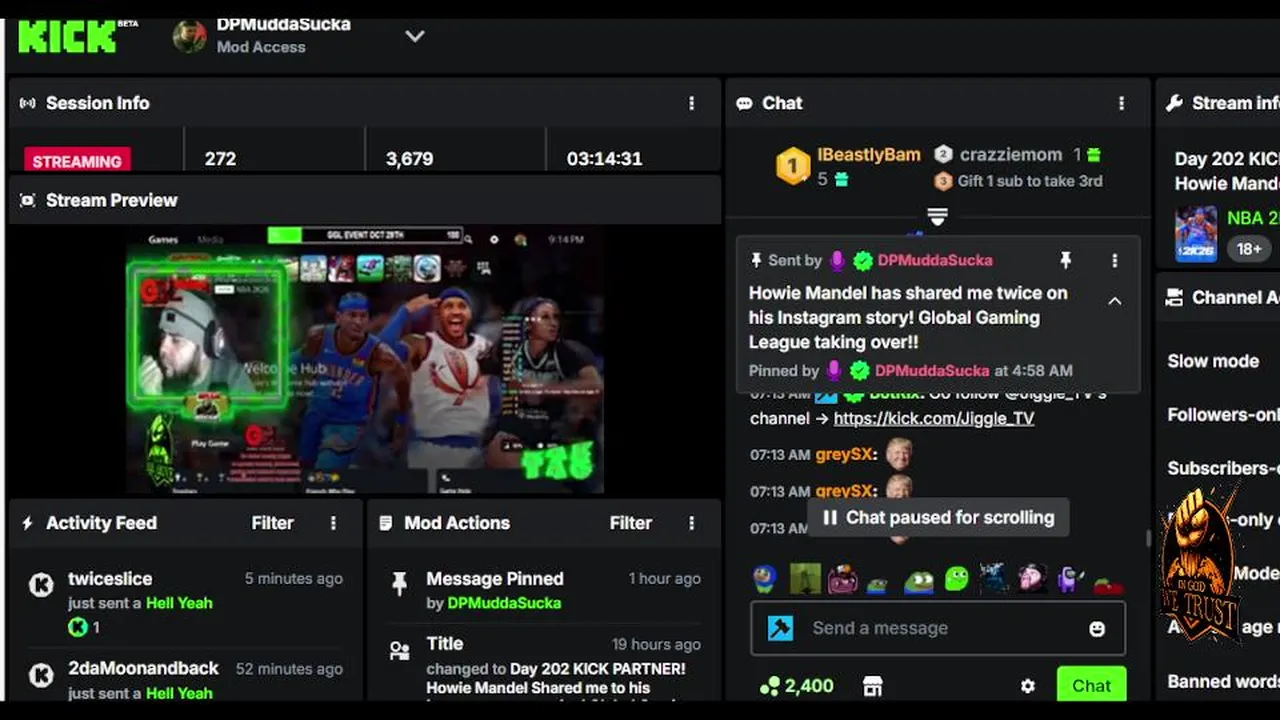Open the channel shop storefront icon
This screenshot has width=1280, height=720.
tap(873, 685)
